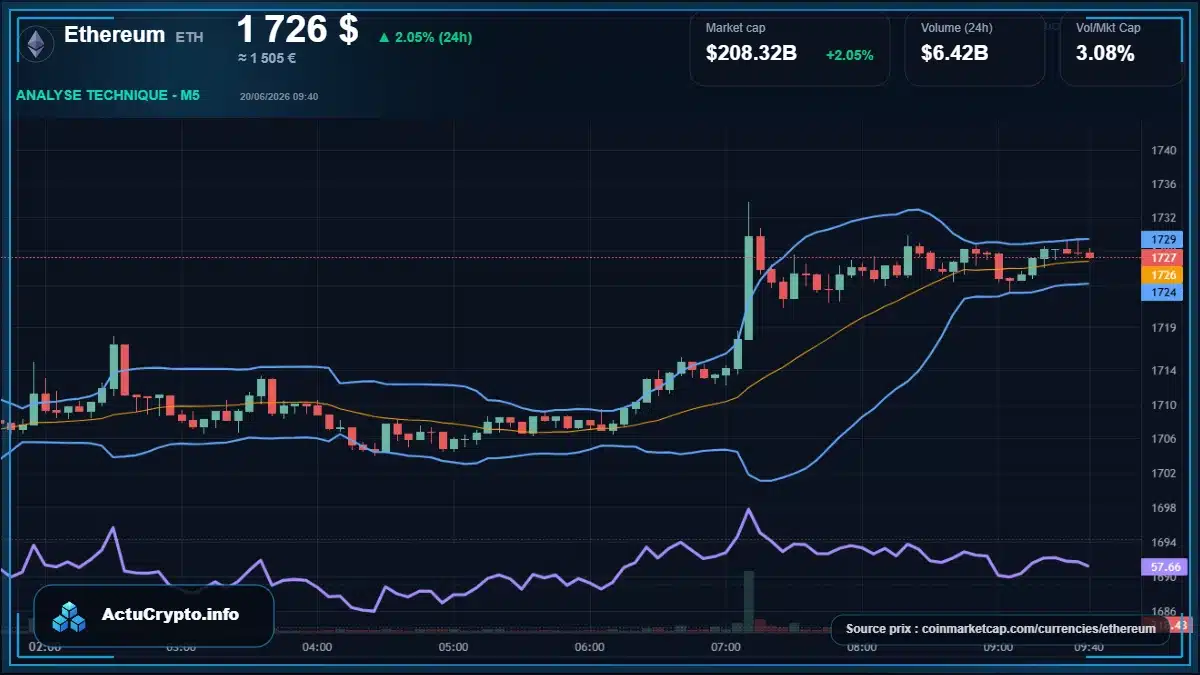Click the 1702 price axis tick

click(x=1163, y=473)
